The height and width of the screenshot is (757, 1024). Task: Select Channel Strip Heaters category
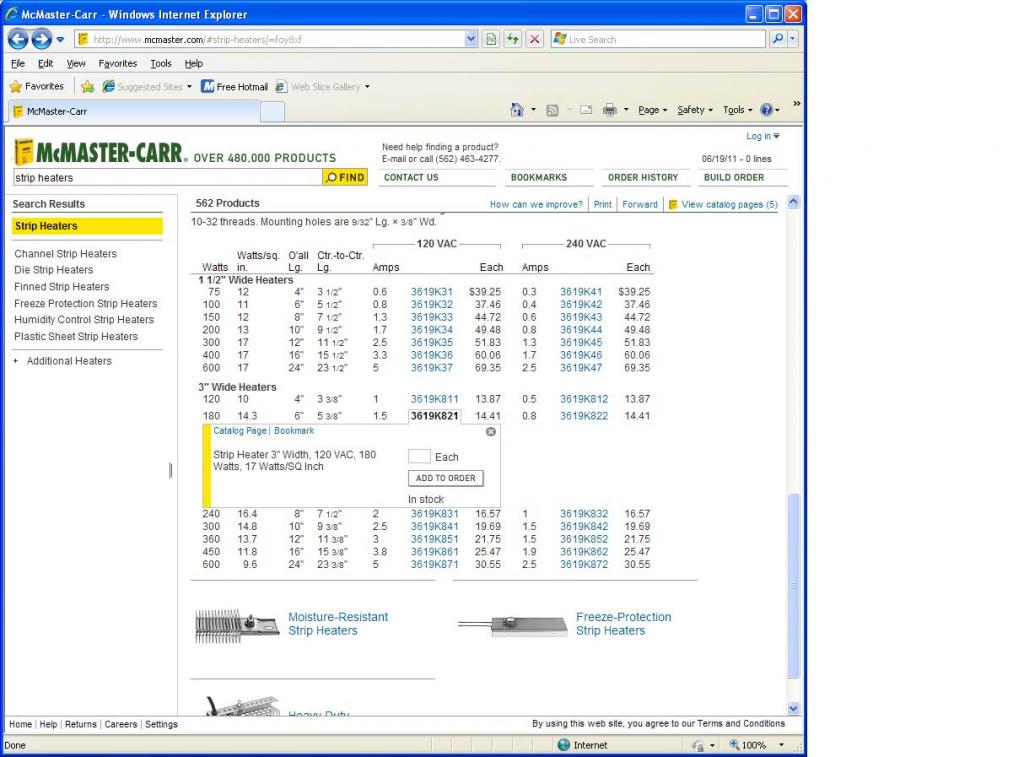click(x=65, y=253)
